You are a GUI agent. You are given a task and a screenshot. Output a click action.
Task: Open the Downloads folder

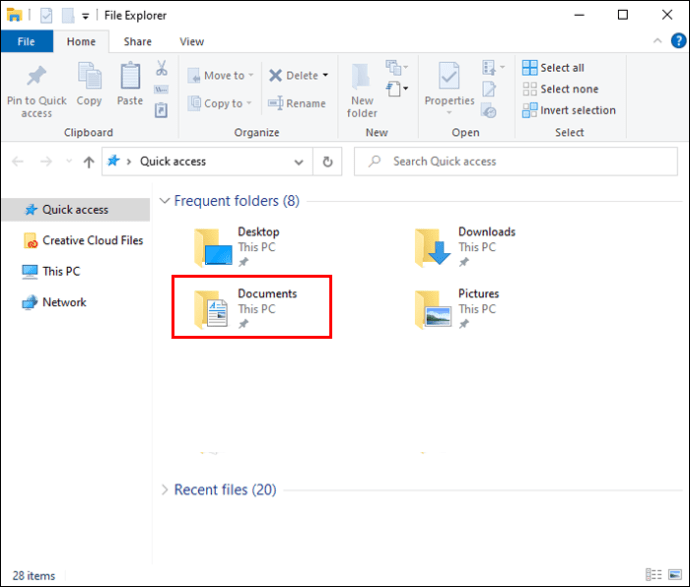pos(466,246)
